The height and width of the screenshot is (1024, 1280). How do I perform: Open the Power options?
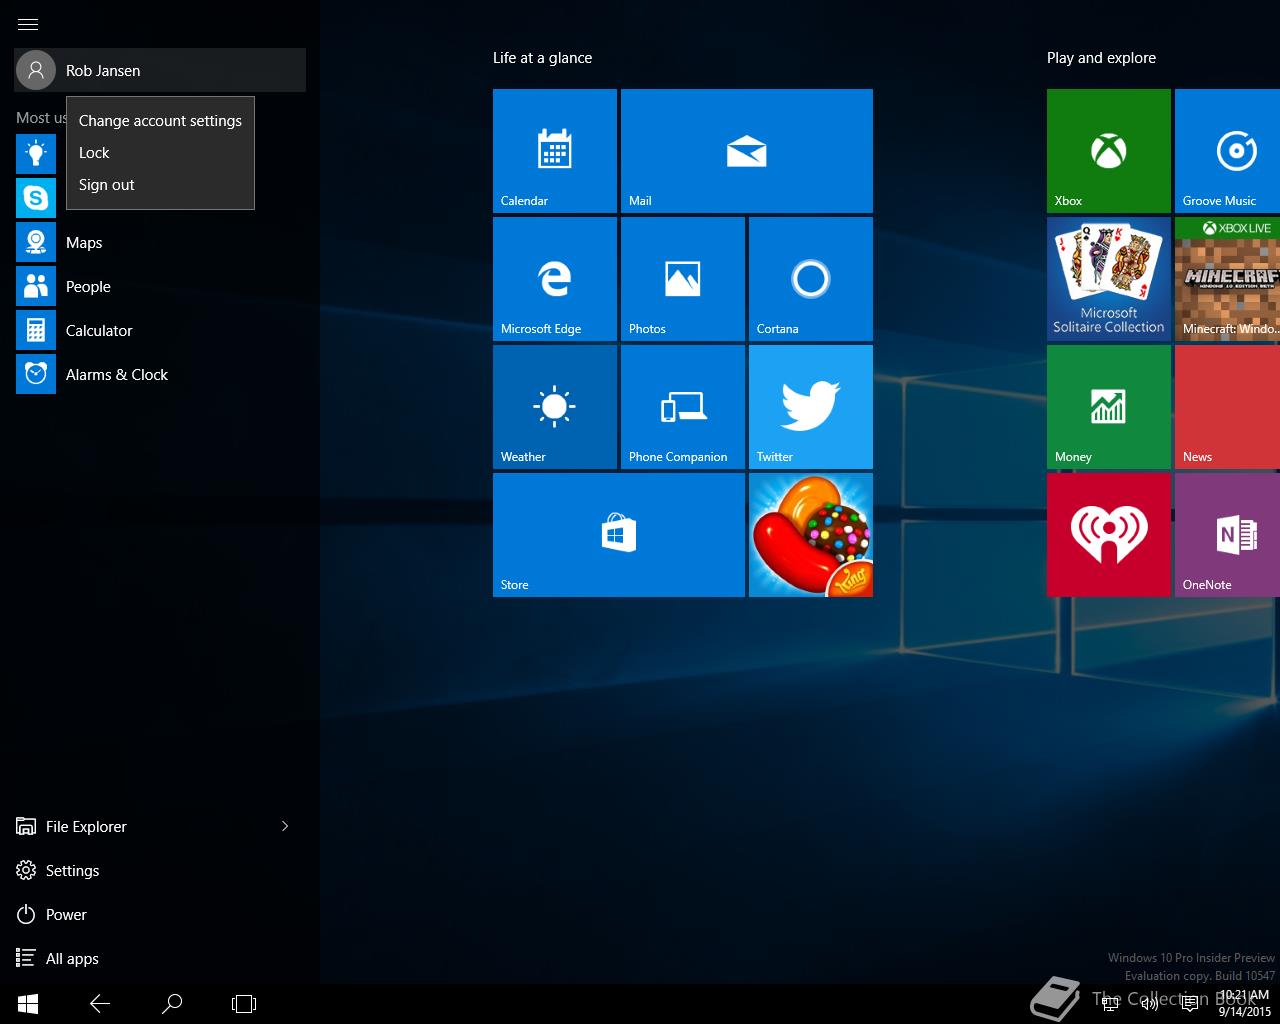click(x=160, y=914)
